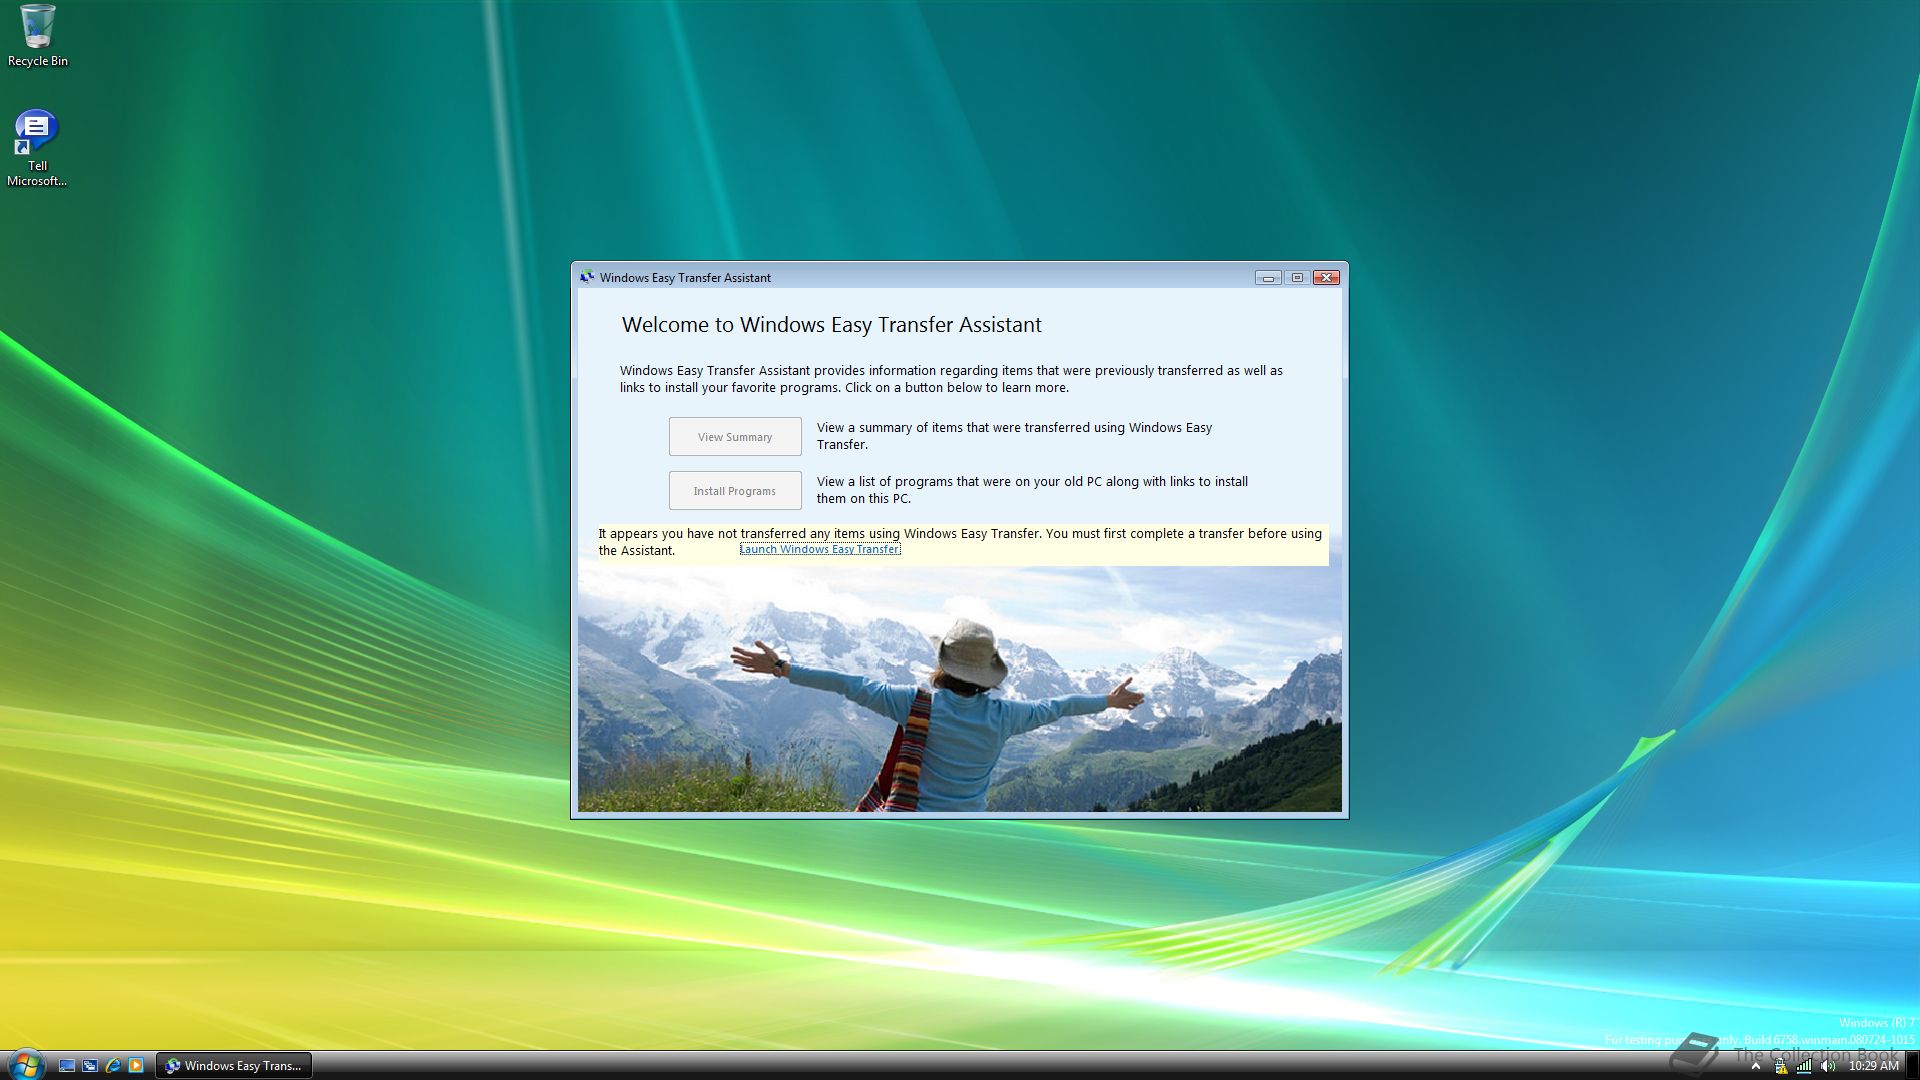Click the 10:29 AM clock
The height and width of the screenshot is (1080, 1920).
click(x=1873, y=1066)
